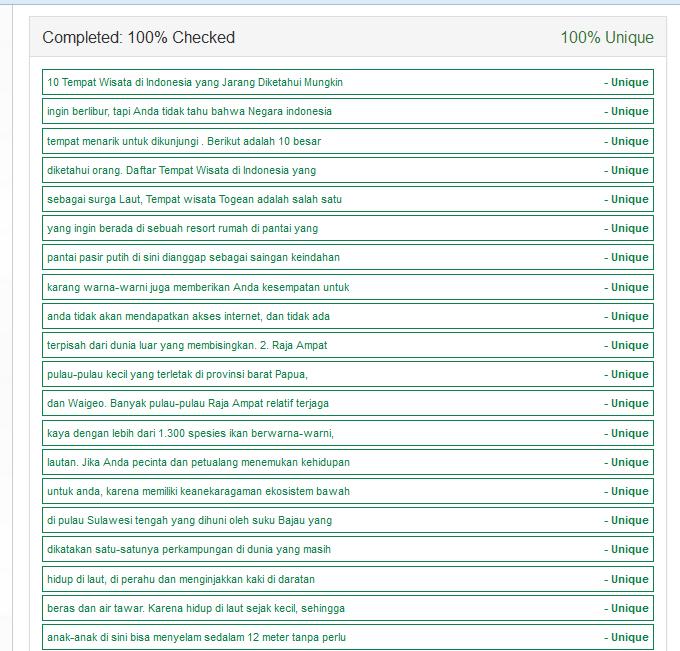Click the "pantai pasir putih di sini" result row

tap(193, 257)
